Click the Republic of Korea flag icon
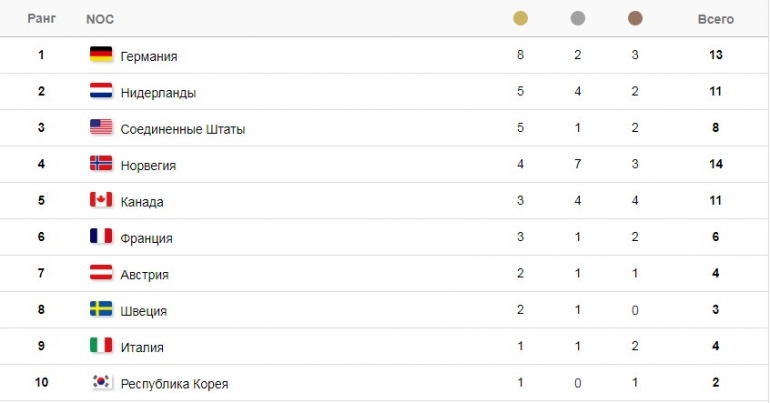Image resolution: width=770 pixels, height=403 pixels. click(x=101, y=381)
